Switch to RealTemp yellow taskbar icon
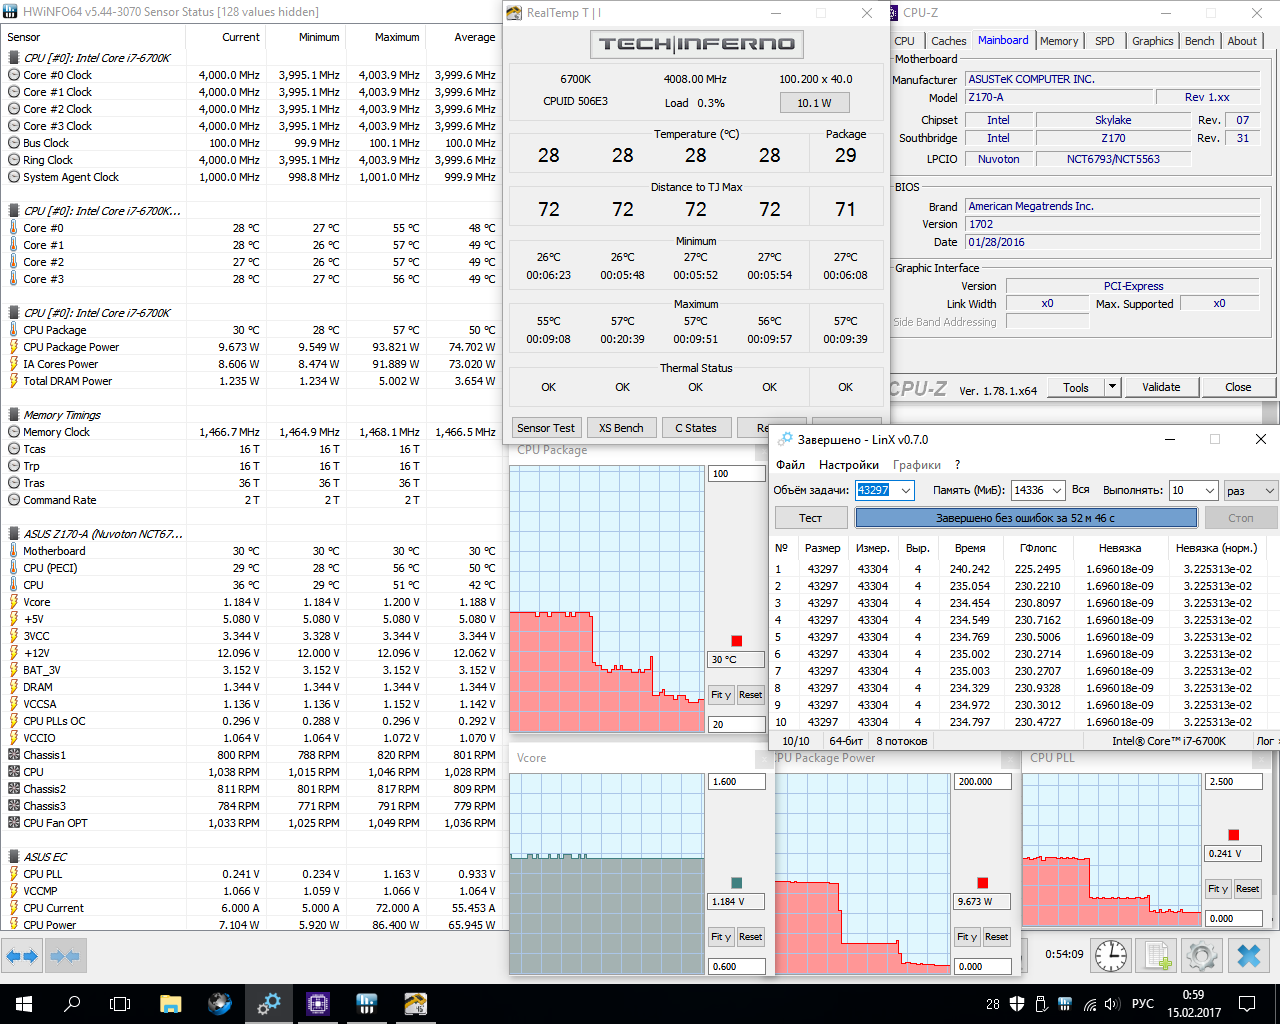This screenshot has height=1024, width=1280. 416,1004
